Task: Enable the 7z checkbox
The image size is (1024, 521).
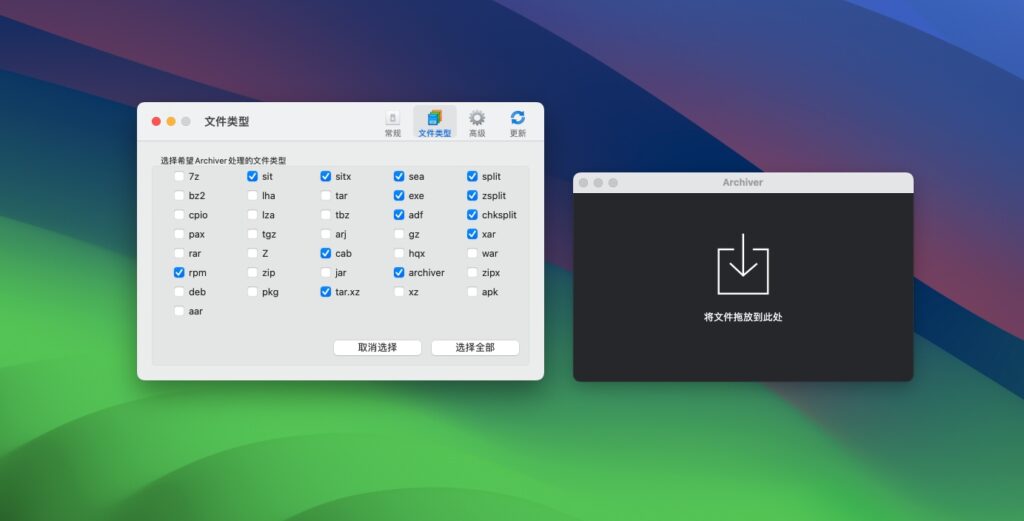Action: pyautogui.click(x=179, y=176)
